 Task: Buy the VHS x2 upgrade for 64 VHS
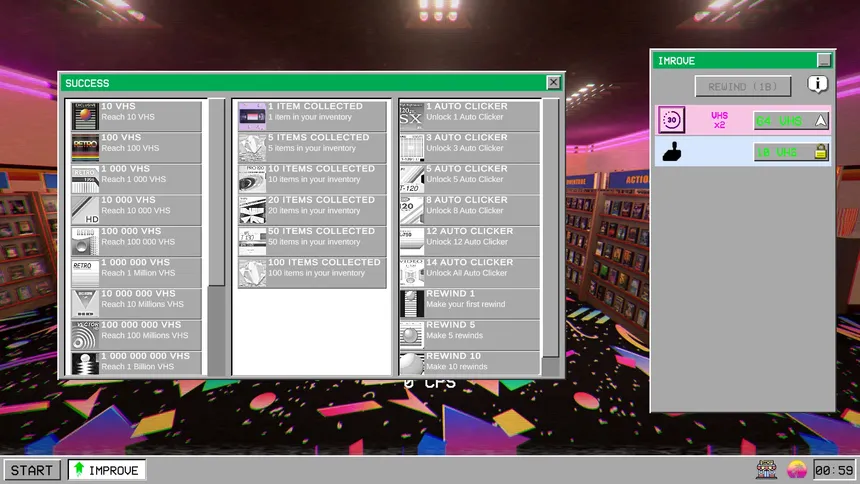click(791, 121)
